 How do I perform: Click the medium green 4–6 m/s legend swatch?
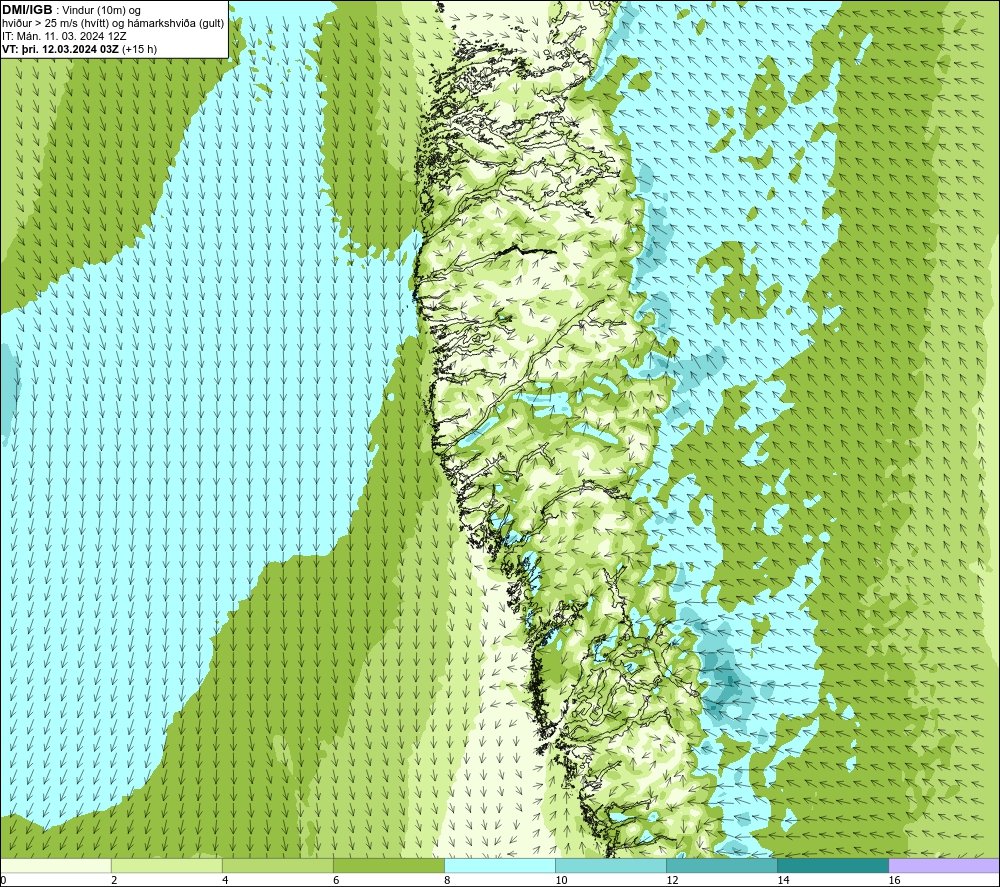(x=278, y=865)
